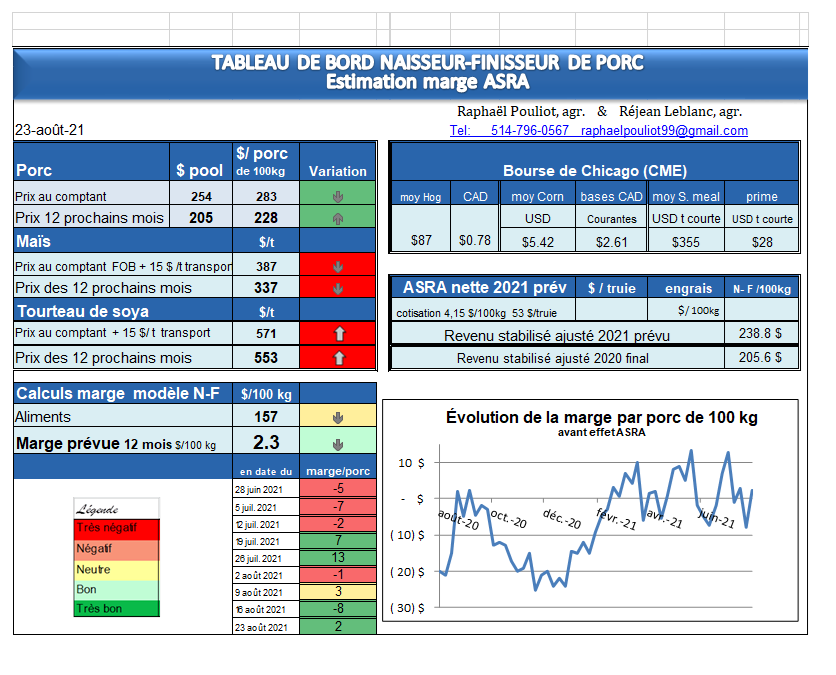Select the yellow Neutre legend swatch

tap(116, 569)
